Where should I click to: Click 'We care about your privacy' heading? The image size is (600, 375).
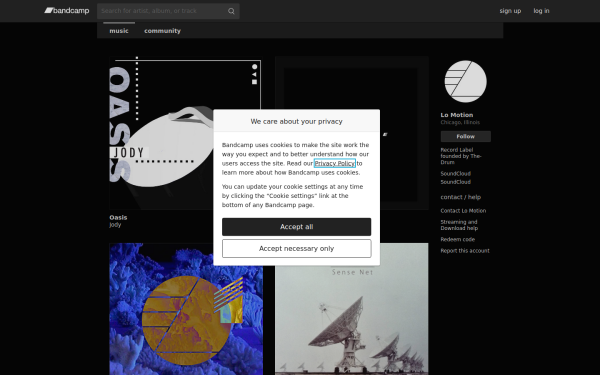click(x=297, y=121)
